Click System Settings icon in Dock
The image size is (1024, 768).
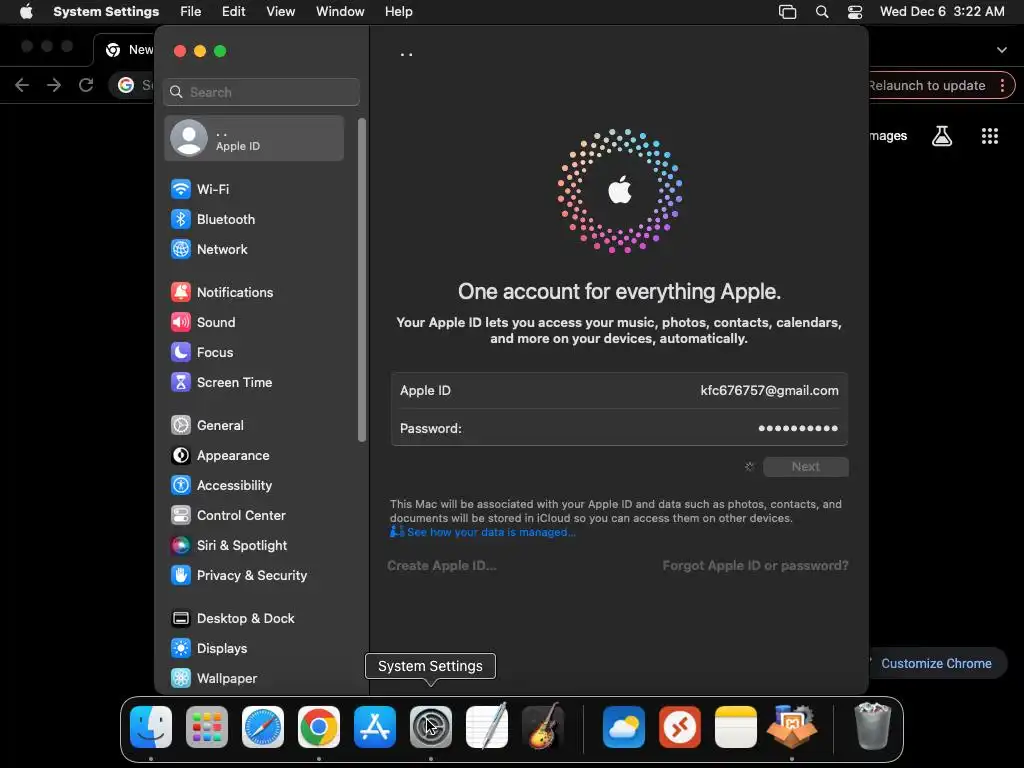pyautogui.click(x=431, y=727)
